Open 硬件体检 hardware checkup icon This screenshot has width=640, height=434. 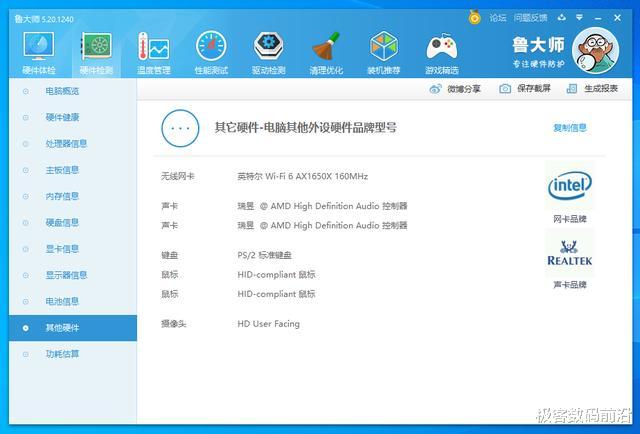(x=38, y=53)
